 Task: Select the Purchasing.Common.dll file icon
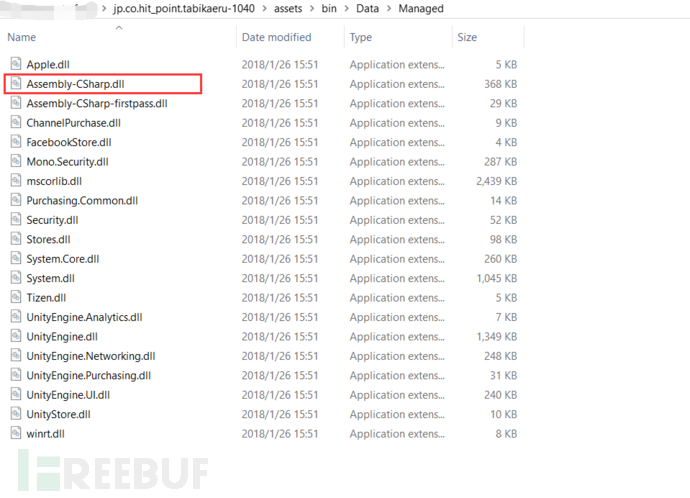(x=16, y=200)
